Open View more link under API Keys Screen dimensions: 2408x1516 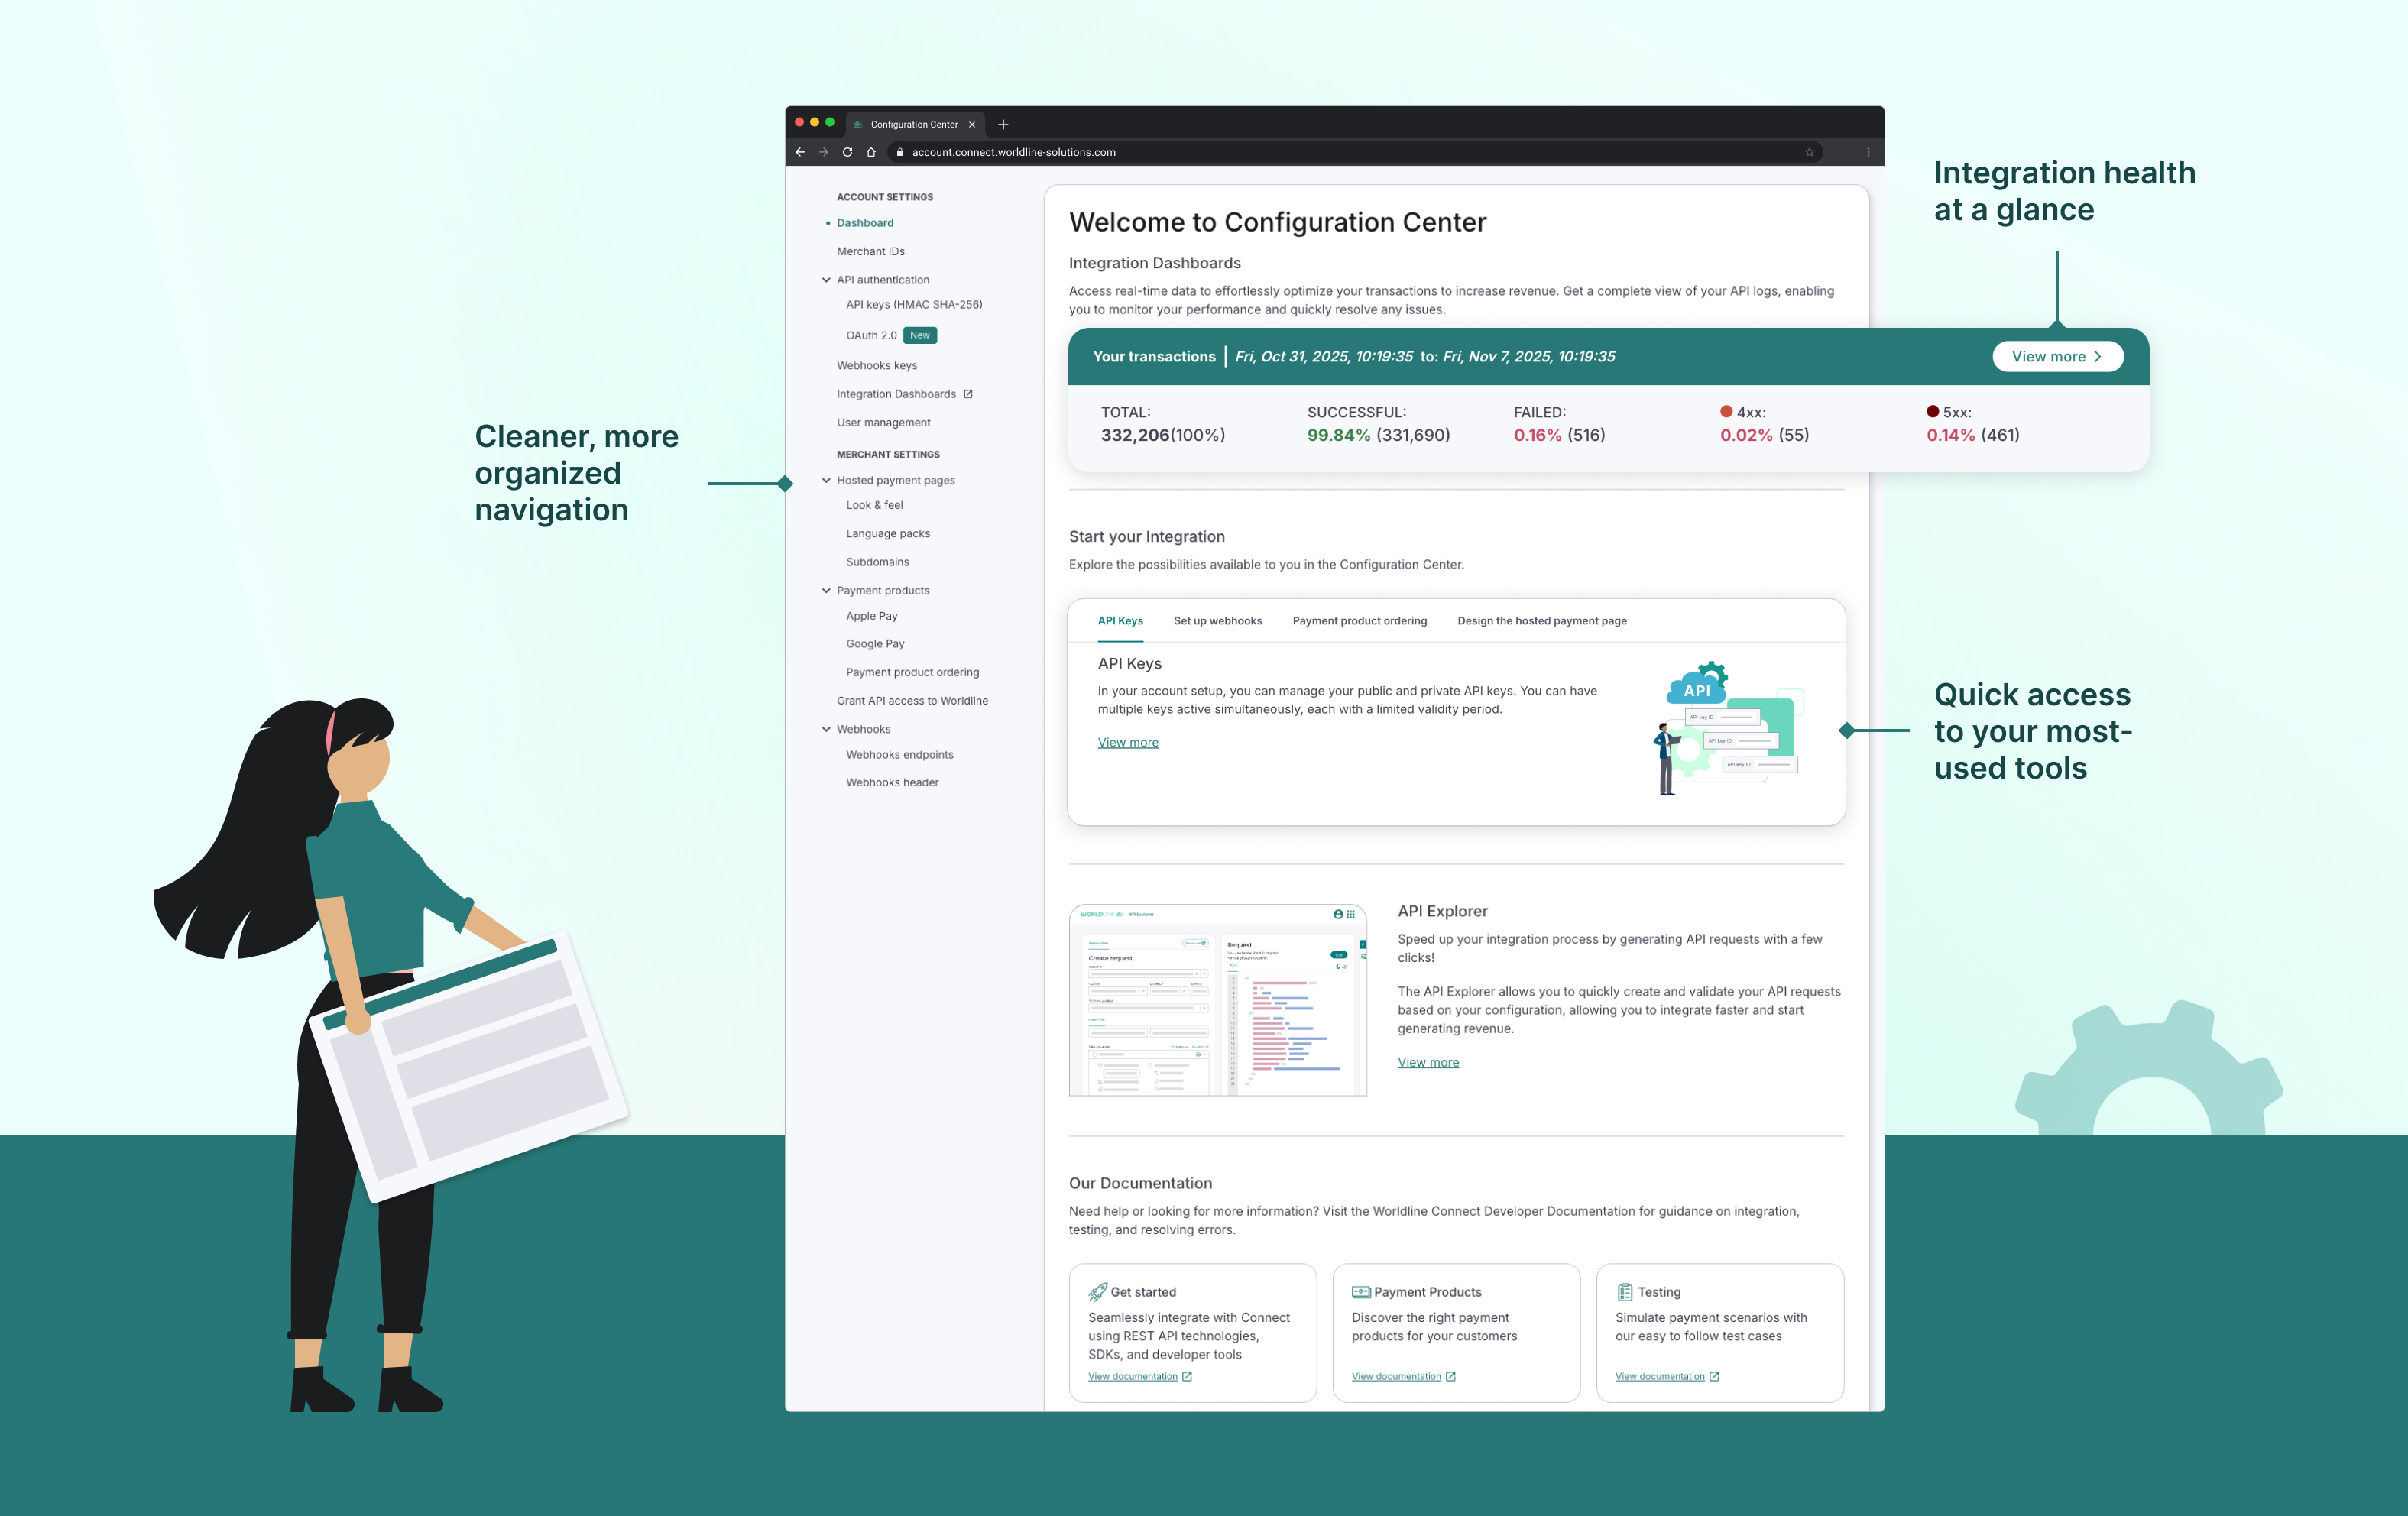coord(1127,742)
